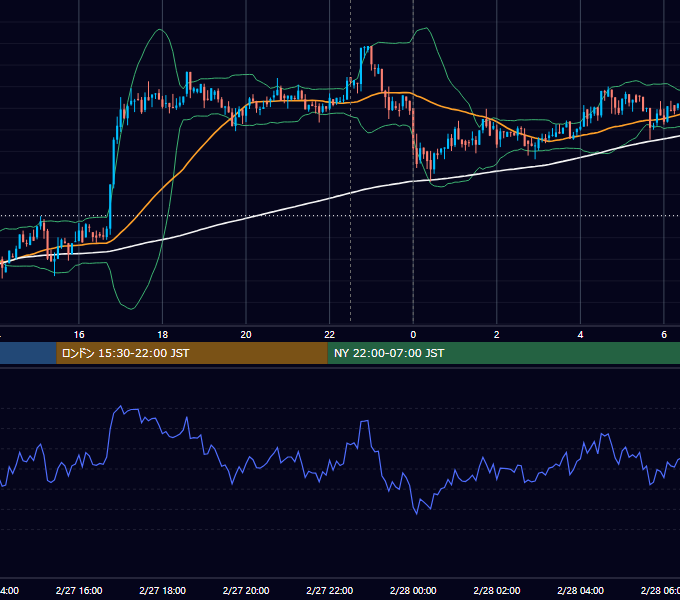Click the "2/28 00:00" label on the oscillator axis
The width and height of the screenshot is (680, 600).
413,590
